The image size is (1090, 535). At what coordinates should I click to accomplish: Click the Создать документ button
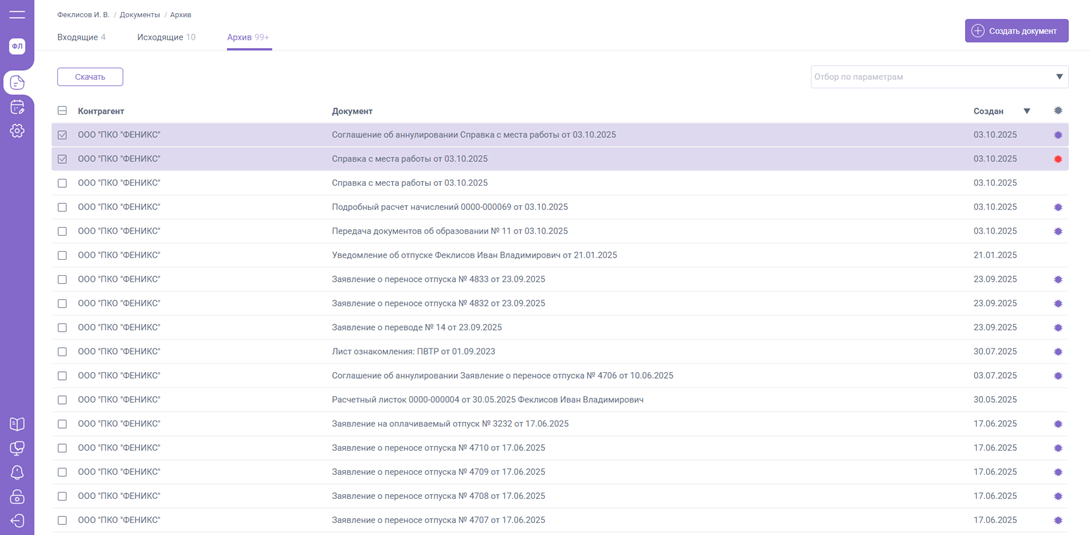1016,31
